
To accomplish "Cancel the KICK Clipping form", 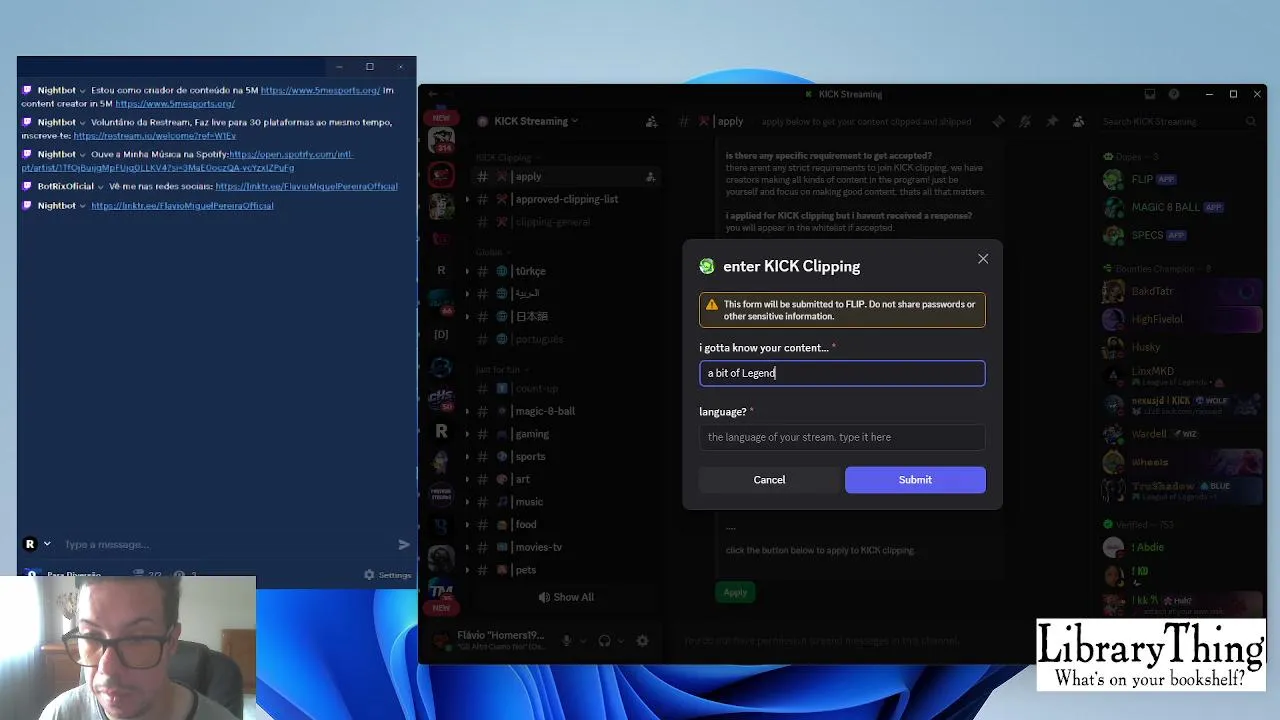I will 769,480.
